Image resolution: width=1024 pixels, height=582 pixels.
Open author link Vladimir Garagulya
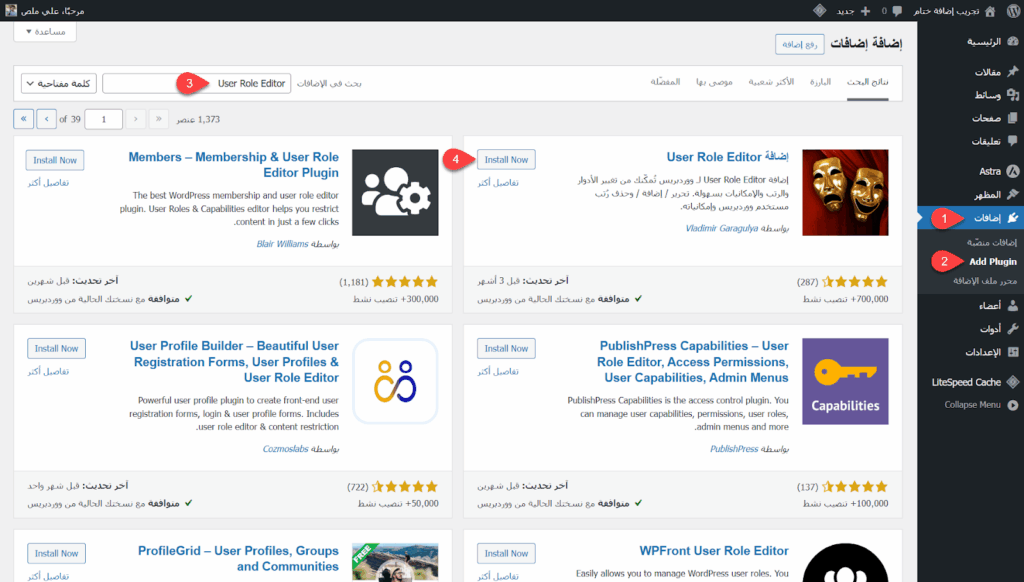(x=722, y=228)
